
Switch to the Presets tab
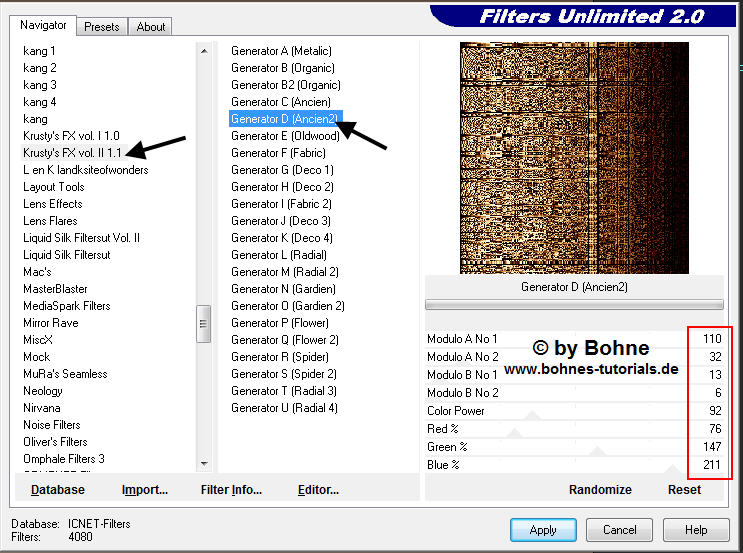click(102, 27)
